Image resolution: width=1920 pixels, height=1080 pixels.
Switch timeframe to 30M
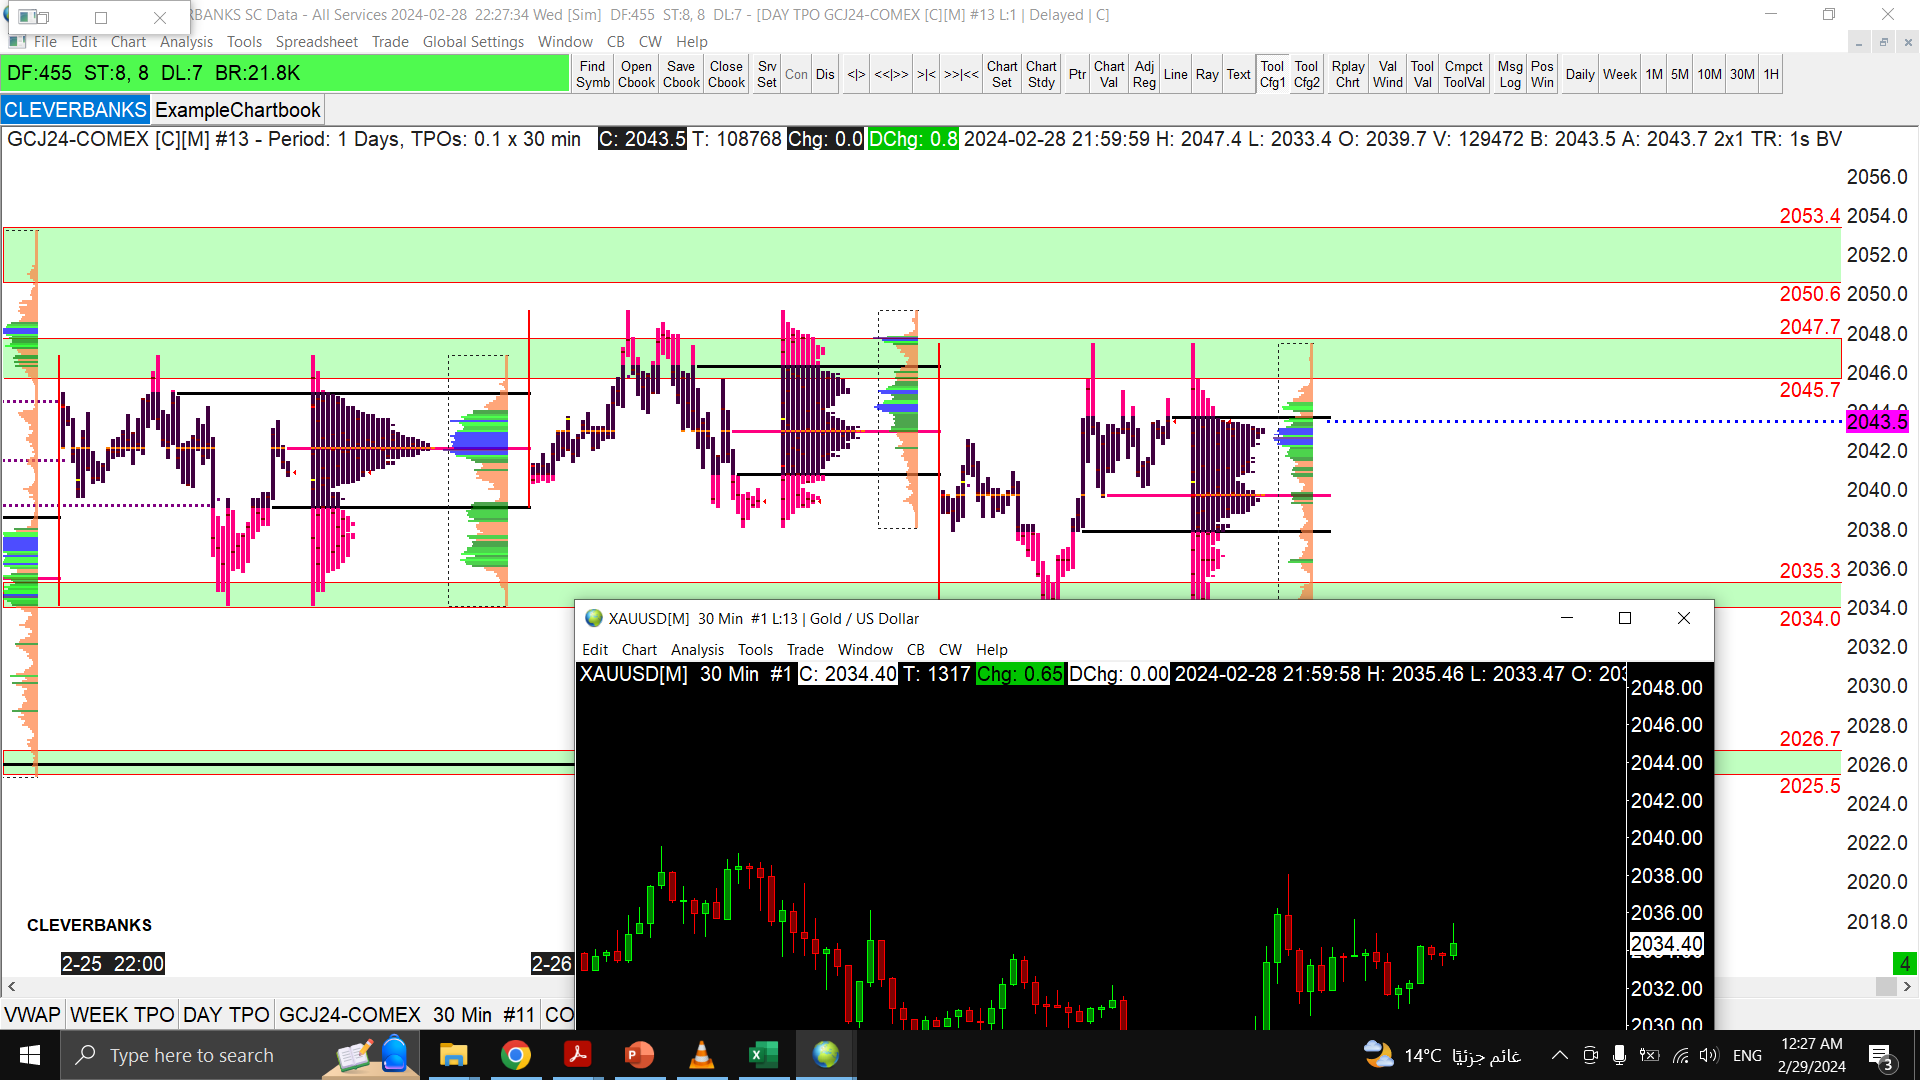click(x=1742, y=74)
